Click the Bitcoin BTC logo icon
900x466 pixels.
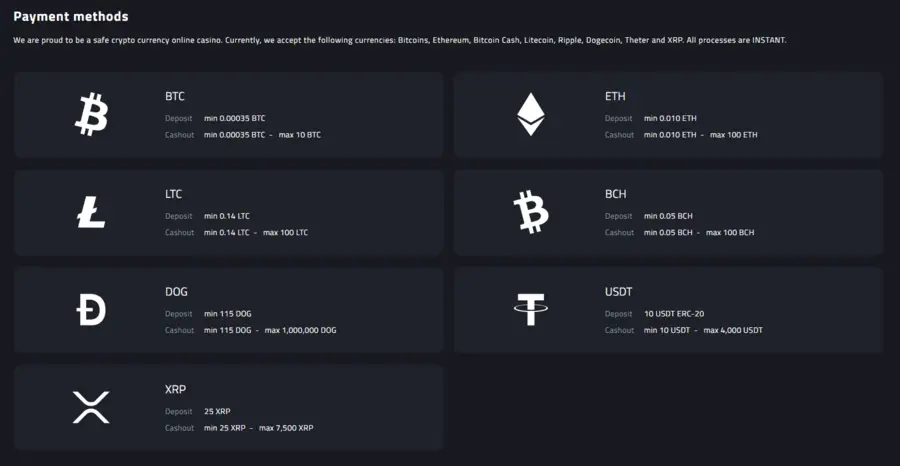coord(91,114)
